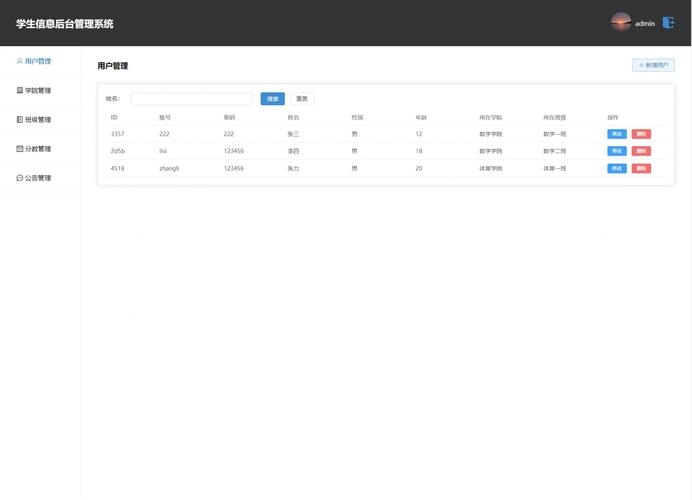The width and height of the screenshot is (692, 500).
Task: Click the 学院管理 building icon
Action: [19, 90]
